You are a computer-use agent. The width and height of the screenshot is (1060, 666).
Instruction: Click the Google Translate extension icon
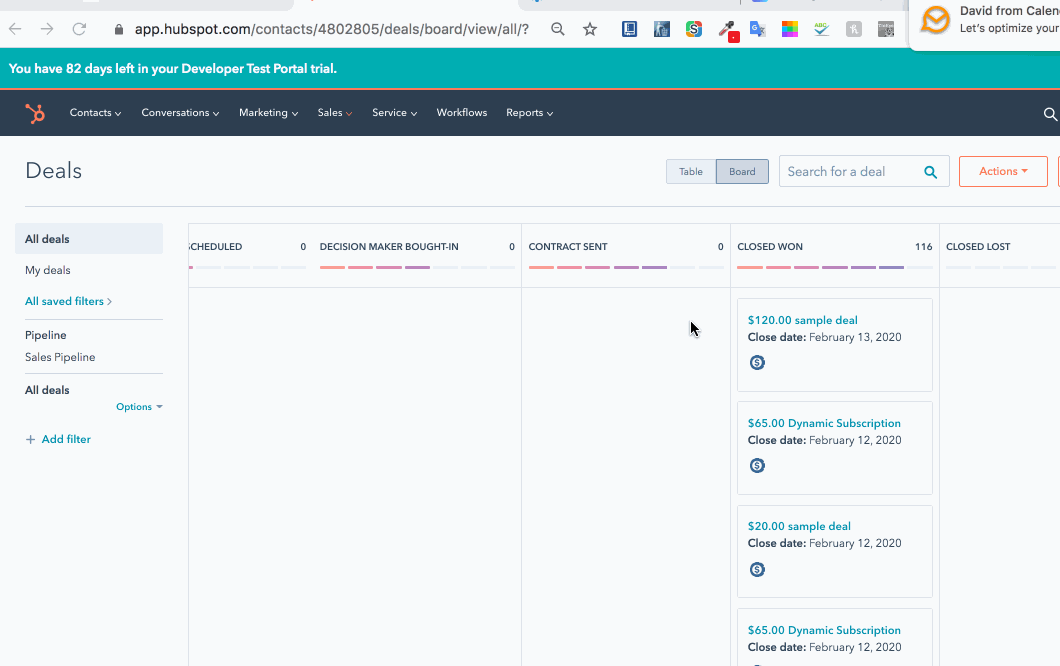(x=757, y=29)
